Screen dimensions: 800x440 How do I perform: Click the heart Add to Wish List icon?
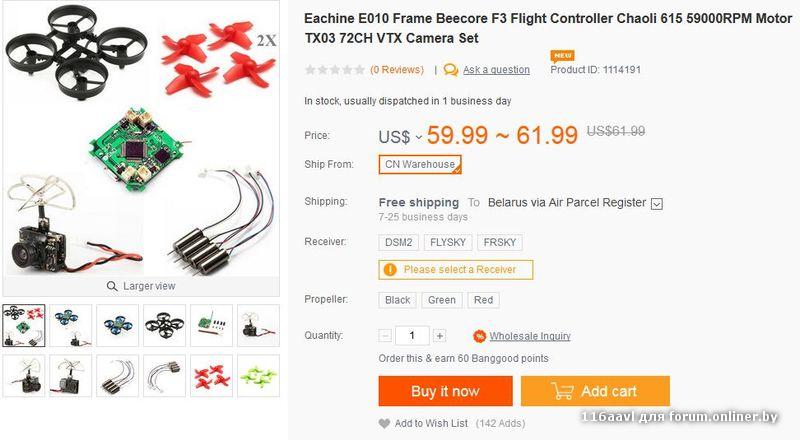coord(384,423)
